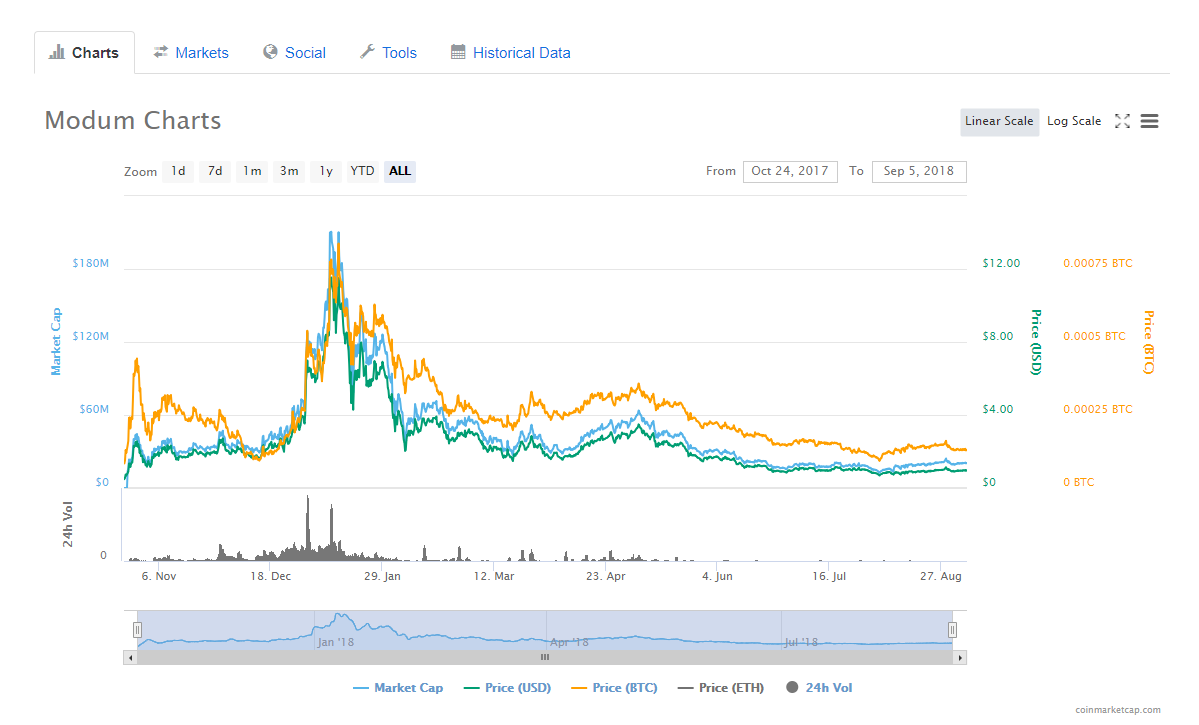Click the $120M market cap axis label
The width and height of the screenshot is (1199, 725).
[90, 336]
